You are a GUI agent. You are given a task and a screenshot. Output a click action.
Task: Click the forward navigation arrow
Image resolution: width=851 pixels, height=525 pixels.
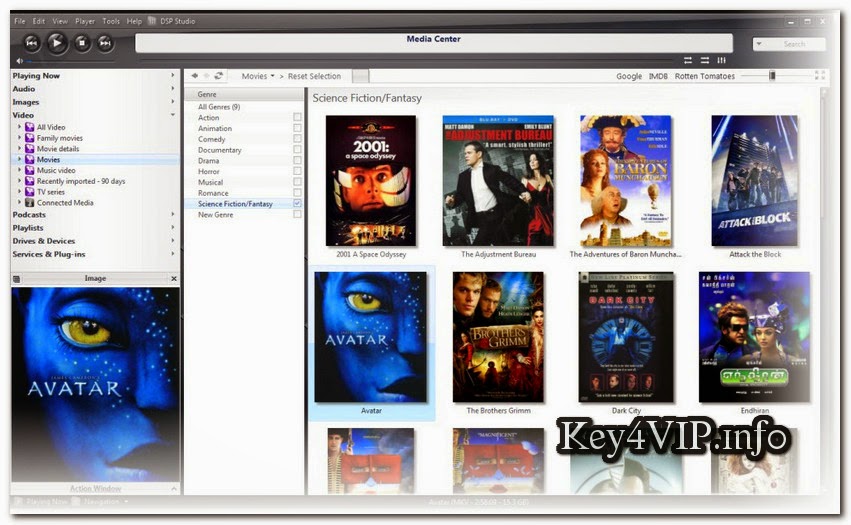point(206,76)
